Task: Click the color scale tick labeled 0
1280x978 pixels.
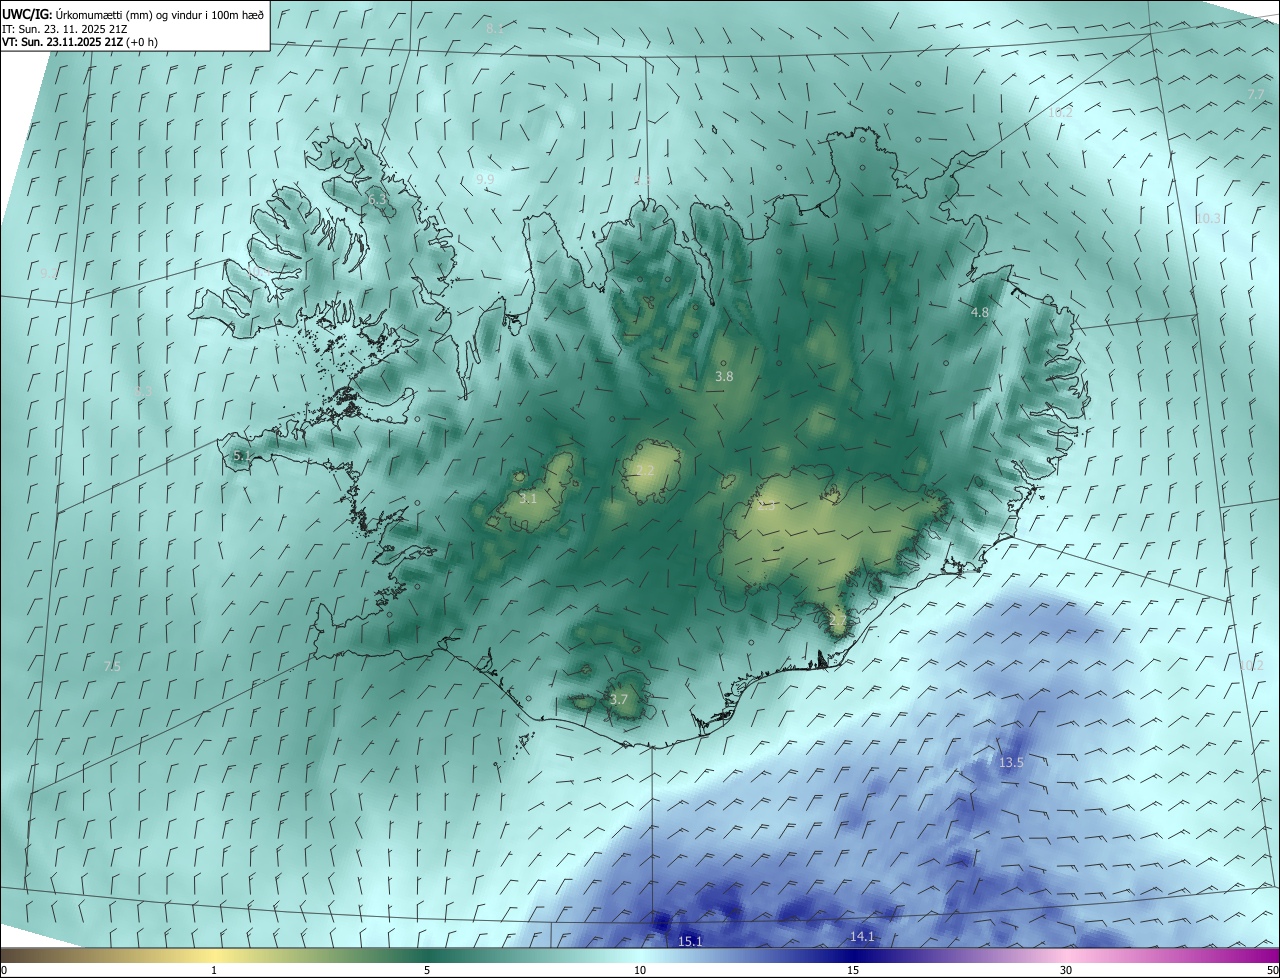Action: 4,971
